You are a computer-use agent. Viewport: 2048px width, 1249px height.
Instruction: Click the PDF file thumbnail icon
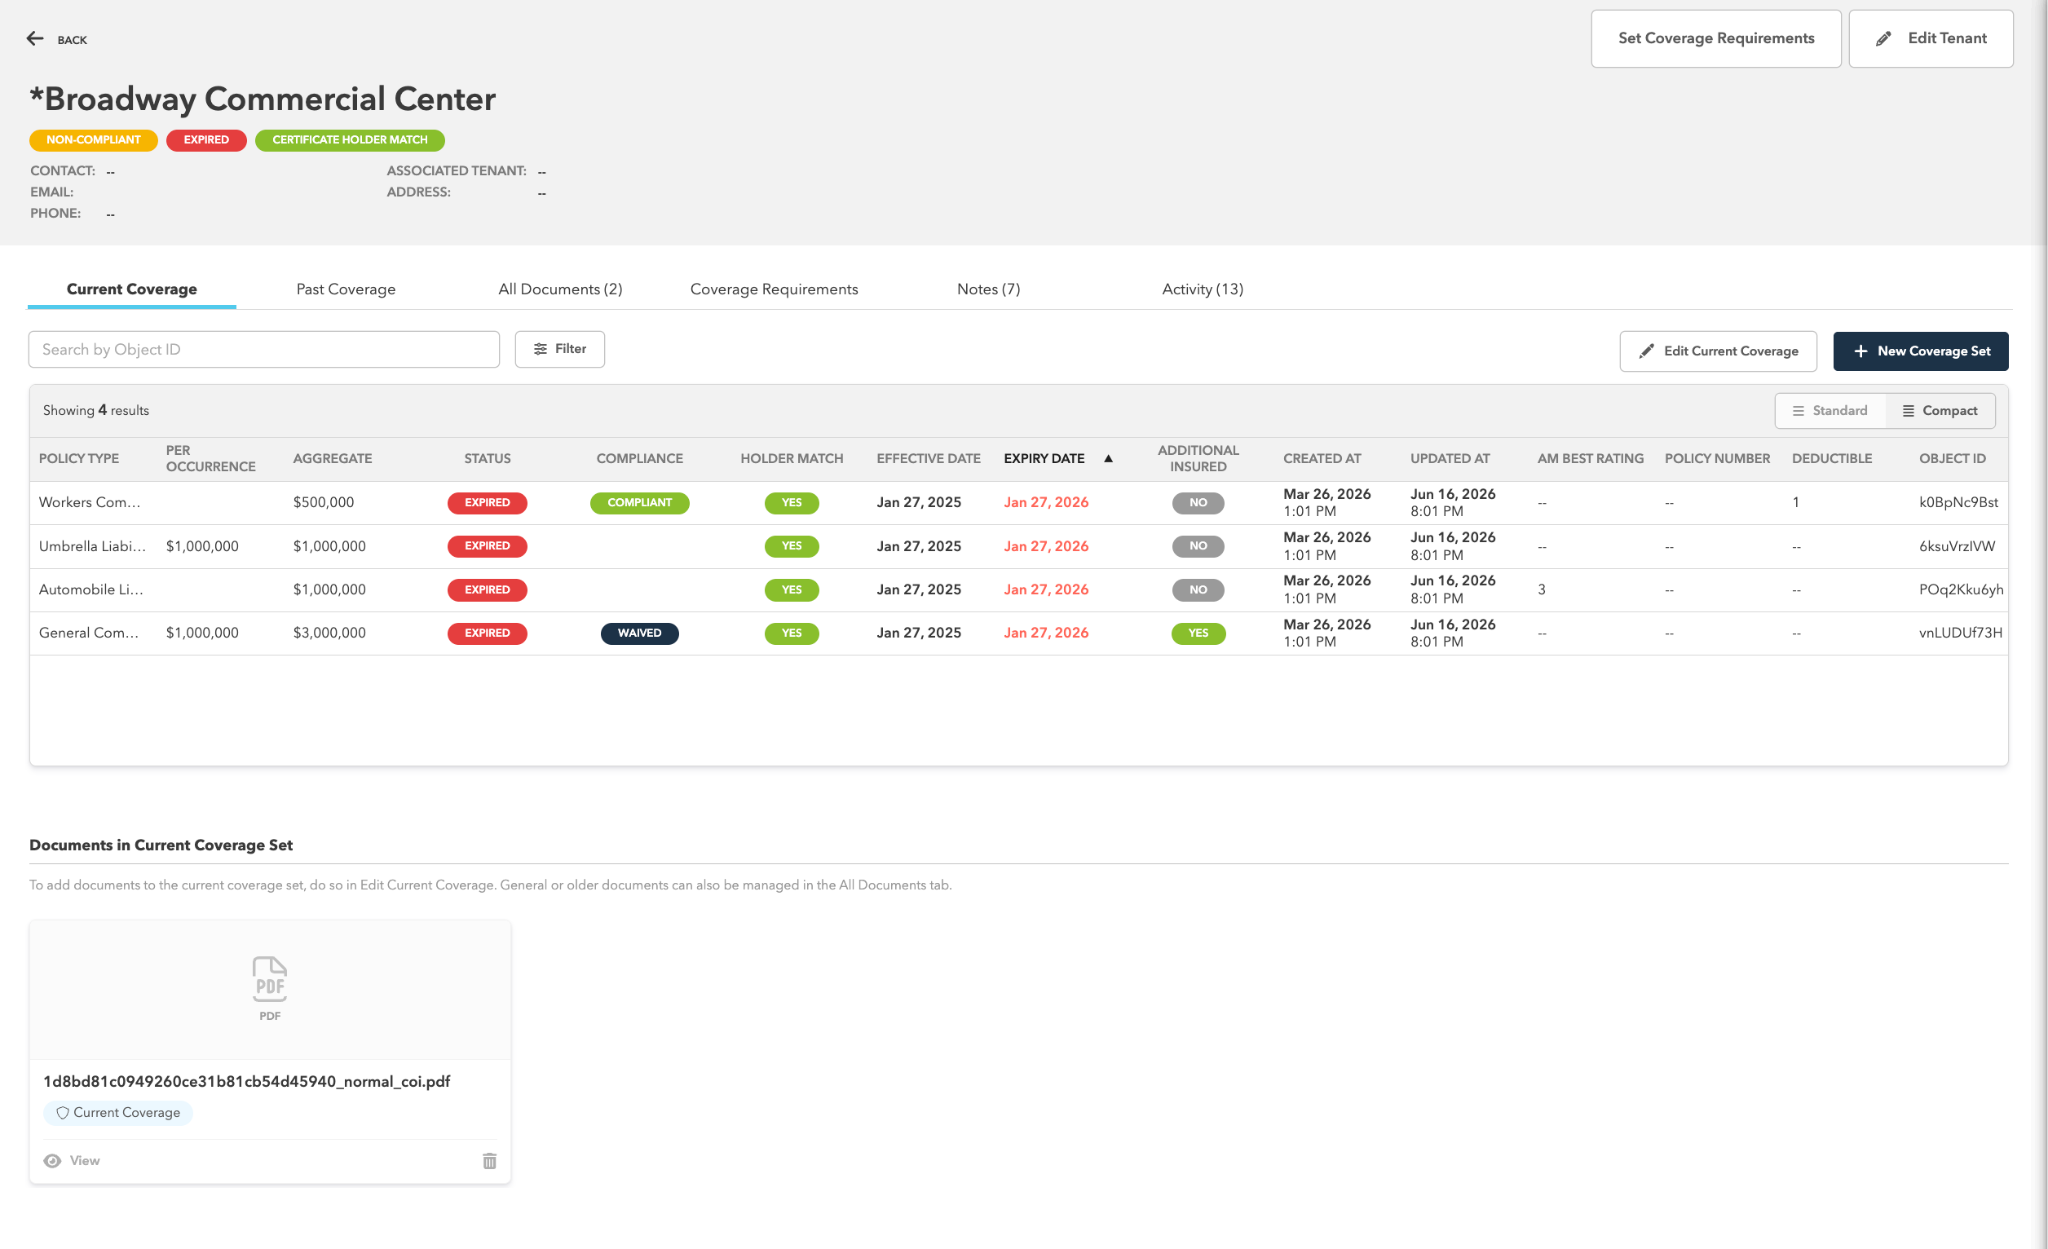point(270,979)
